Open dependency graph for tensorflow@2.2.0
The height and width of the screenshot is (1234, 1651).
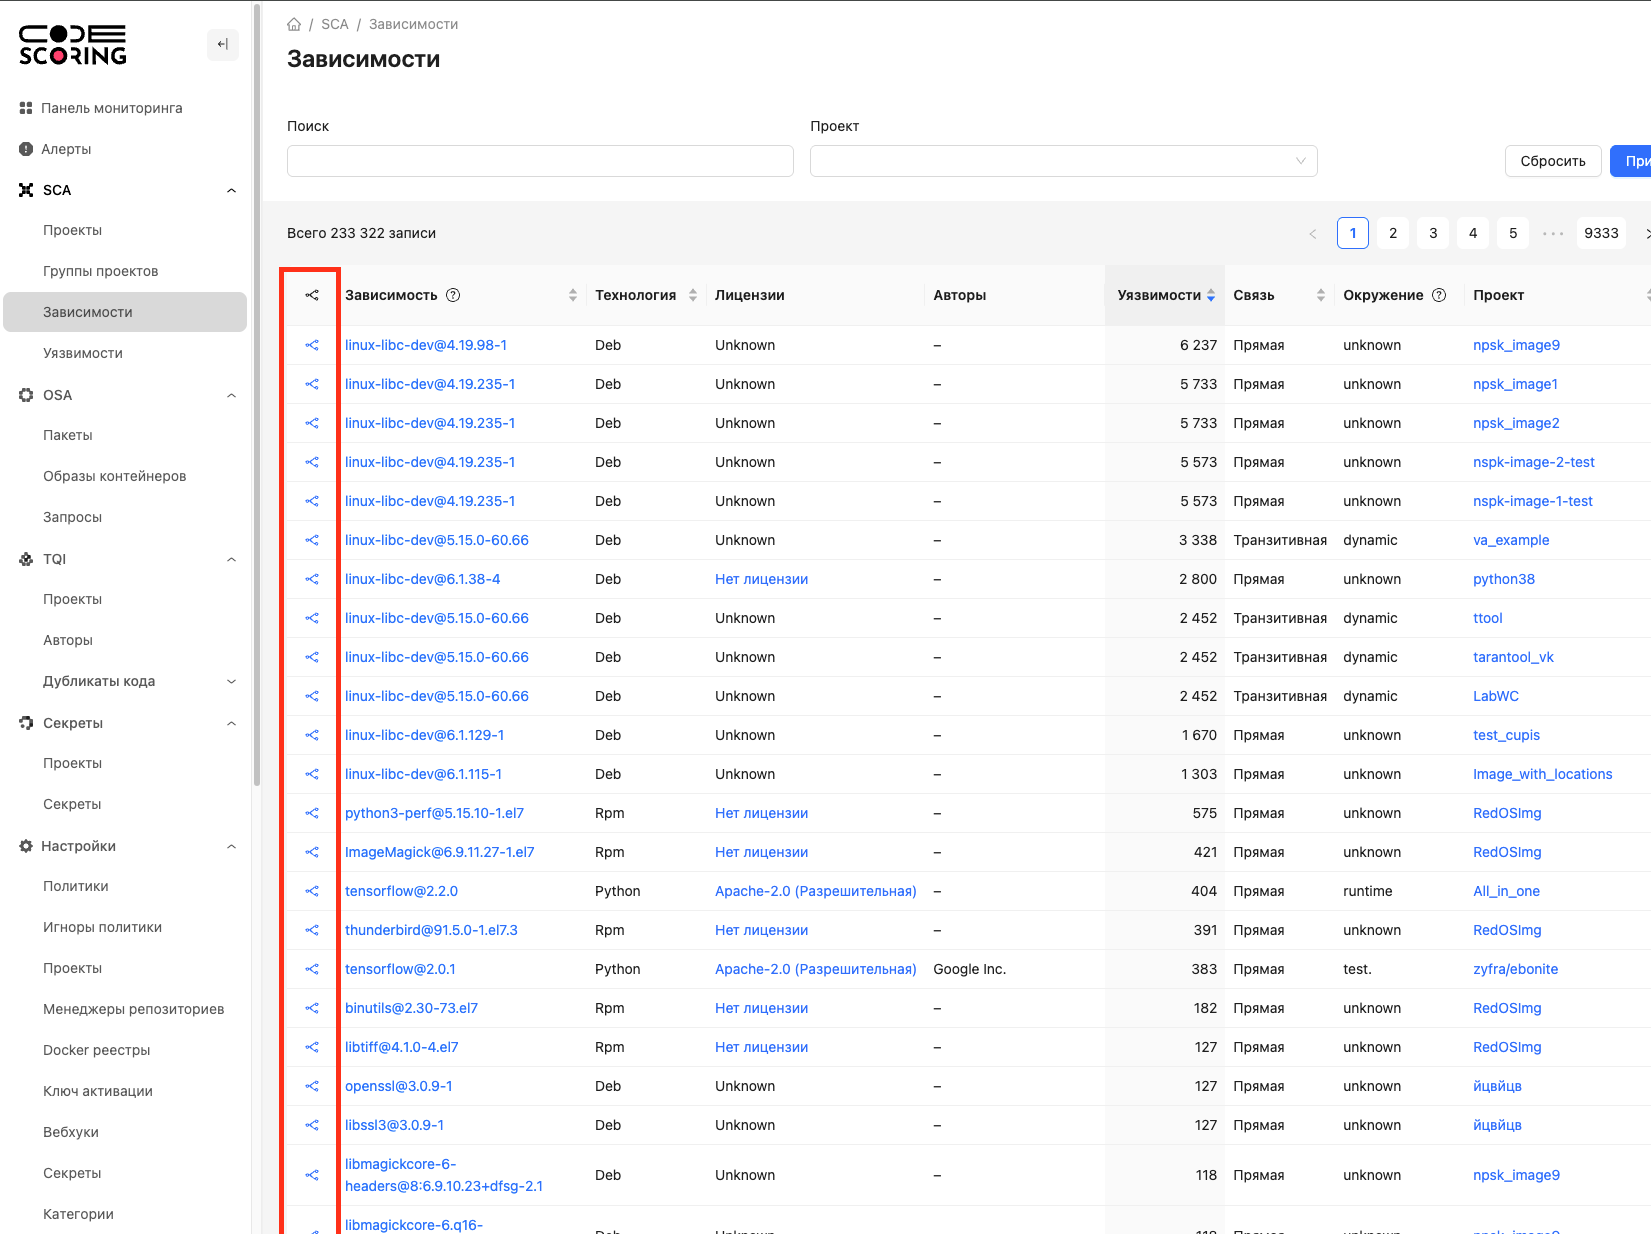pos(312,891)
